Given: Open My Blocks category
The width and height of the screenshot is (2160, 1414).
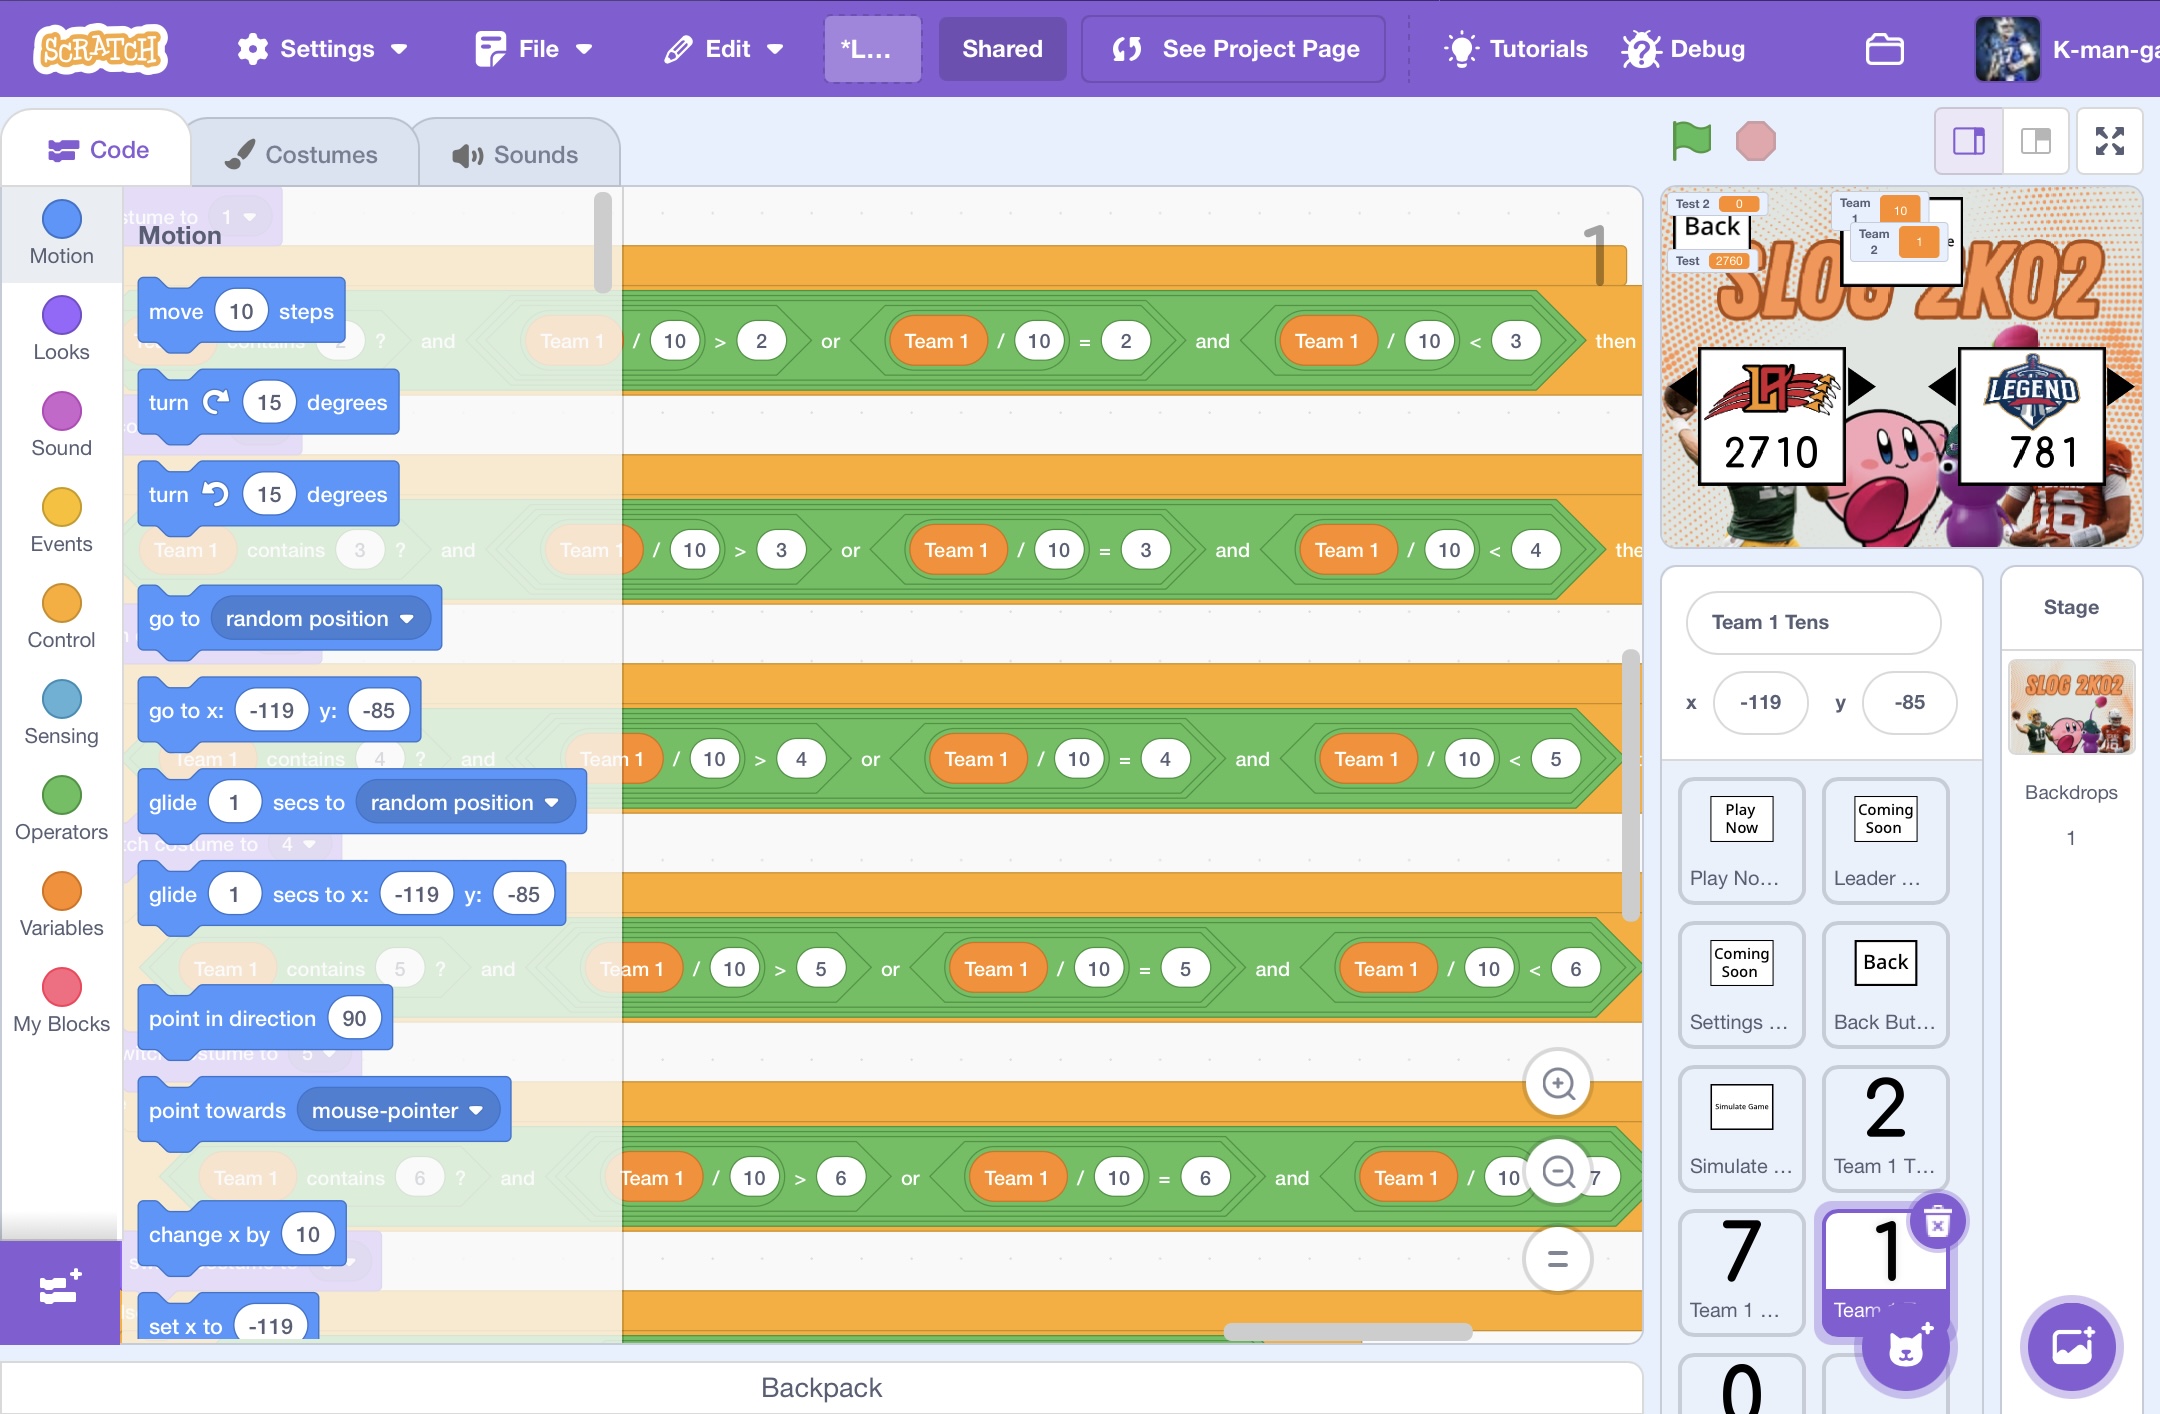Looking at the screenshot, I should (x=61, y=1001).
